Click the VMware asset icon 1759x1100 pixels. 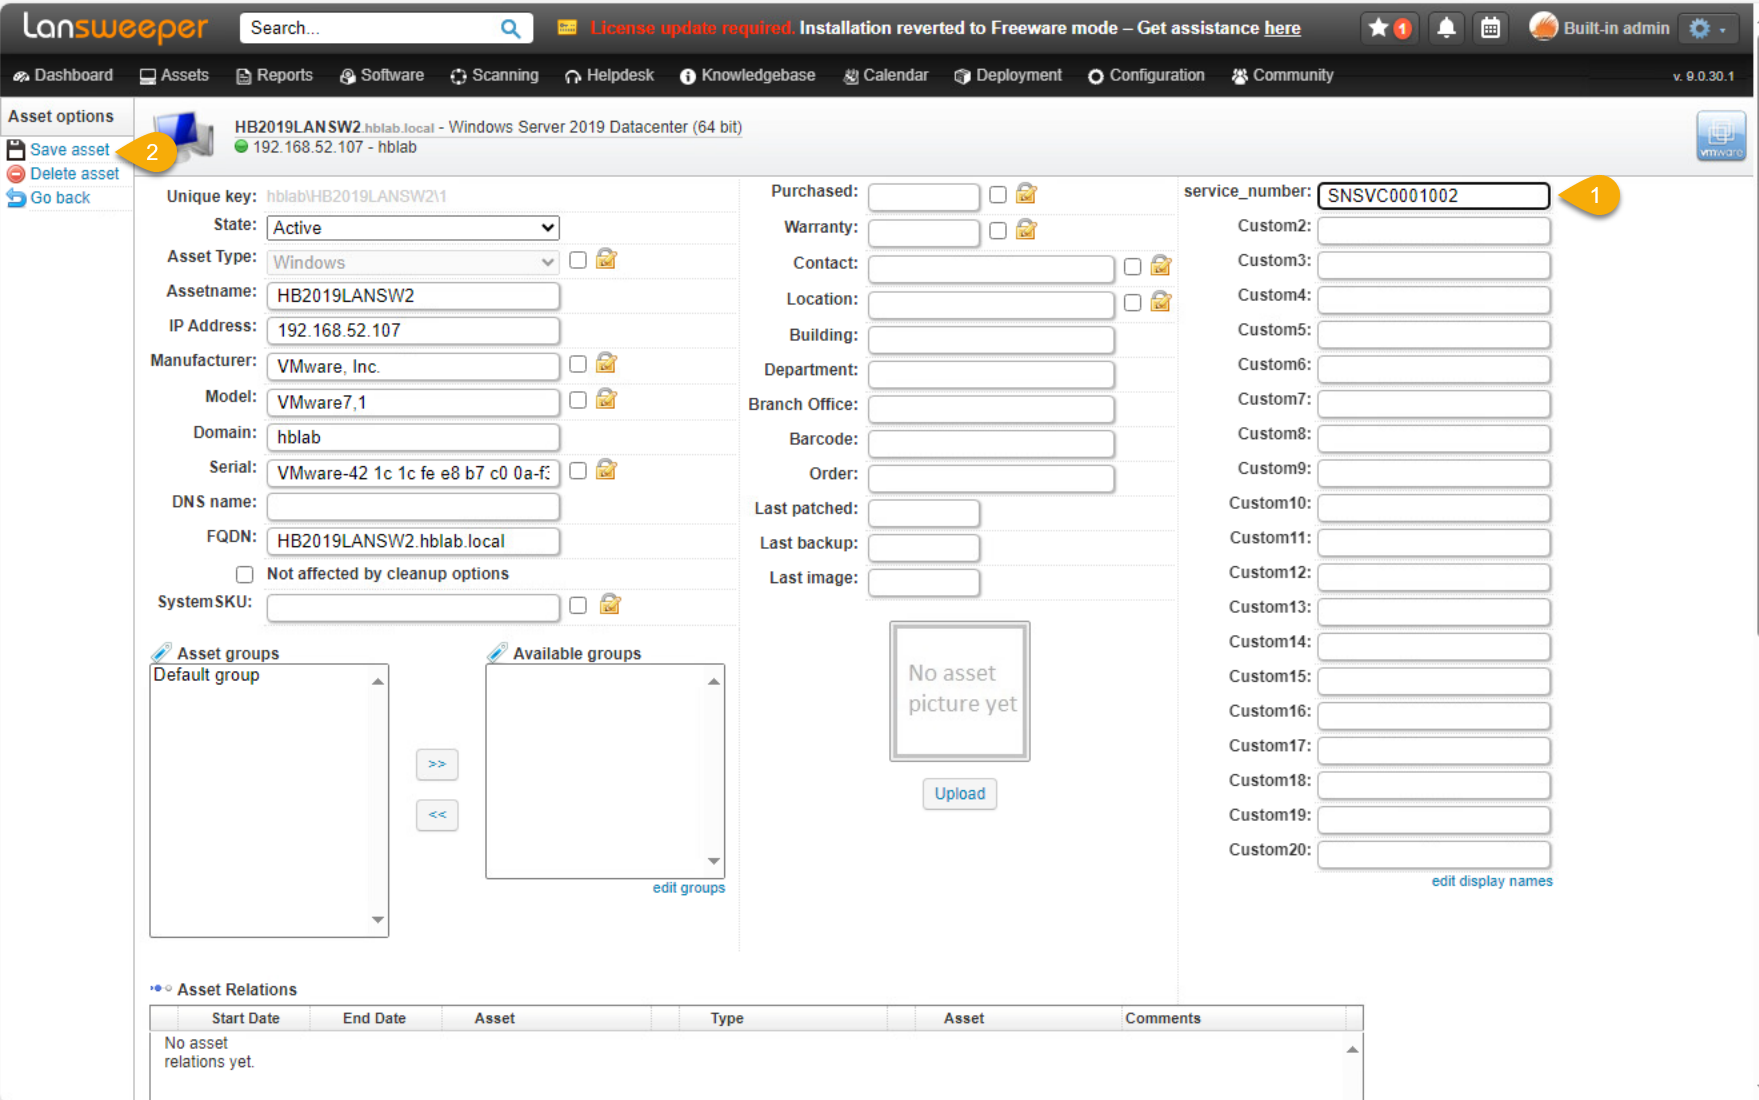click(1721, 136)
